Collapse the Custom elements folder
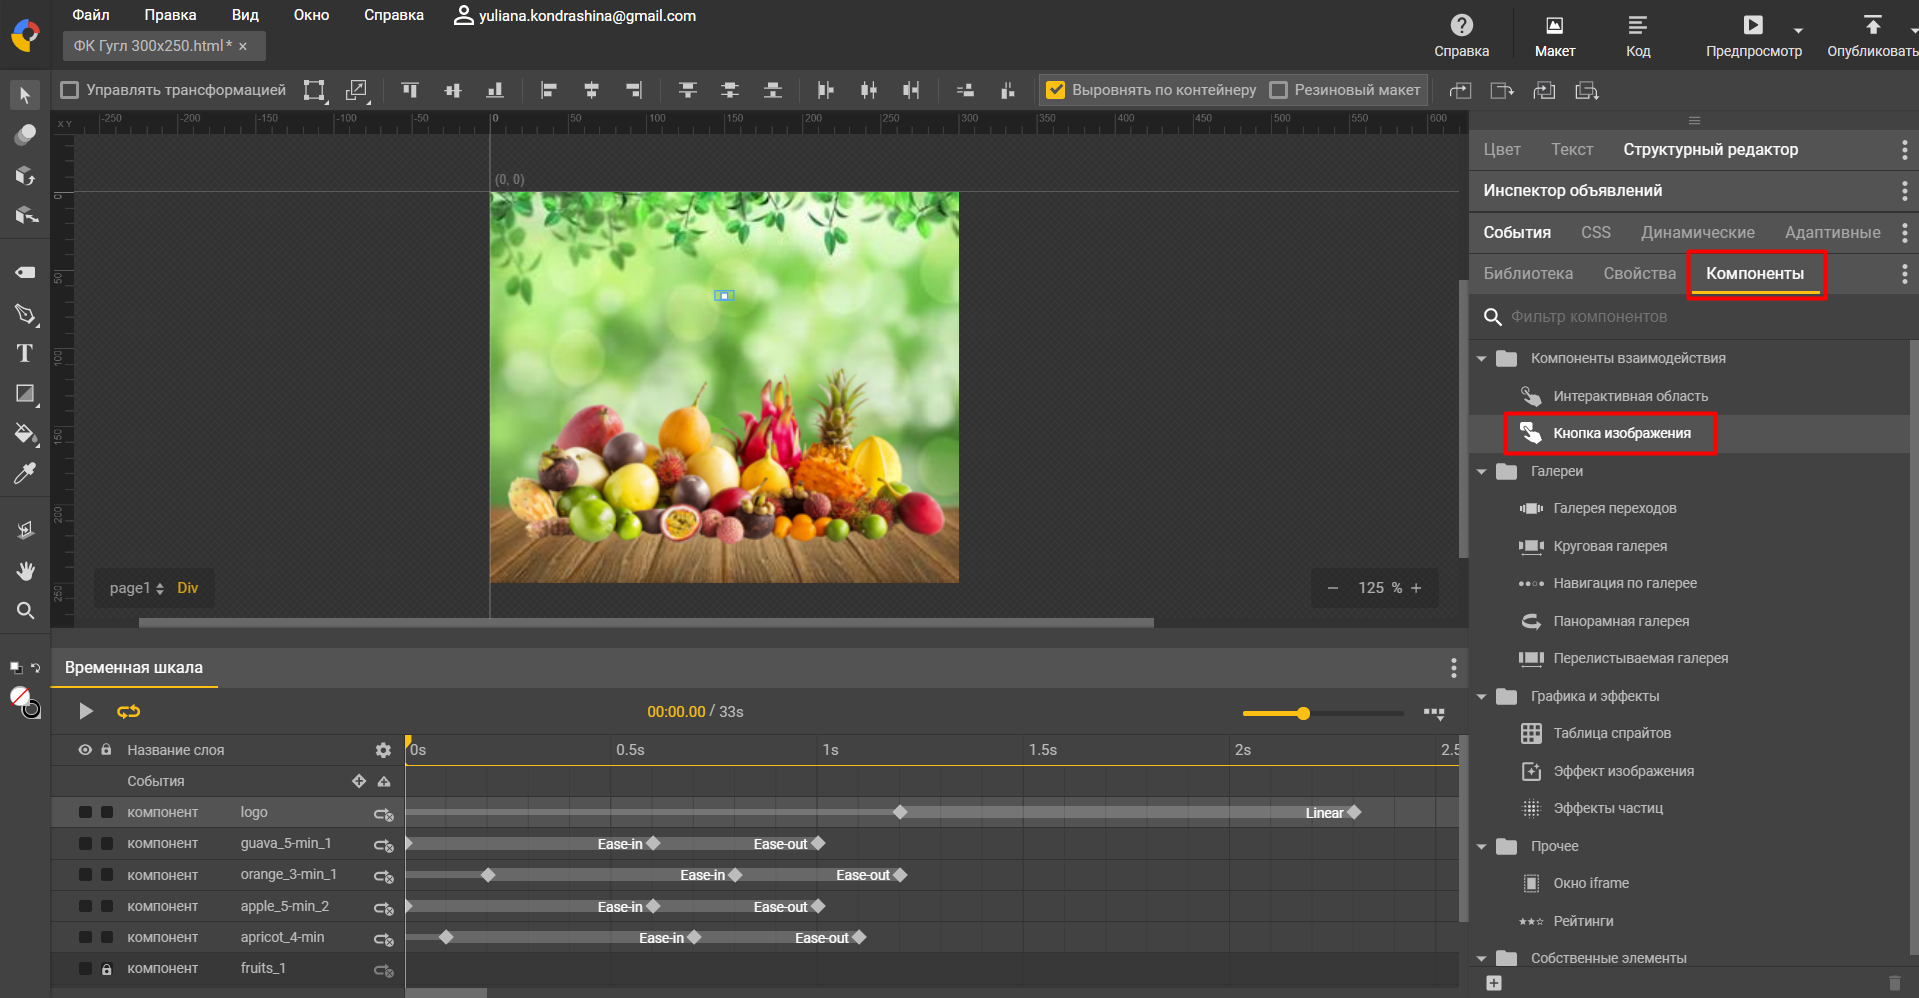This screenshot has height=998, width=1919. coord(1481,958)
